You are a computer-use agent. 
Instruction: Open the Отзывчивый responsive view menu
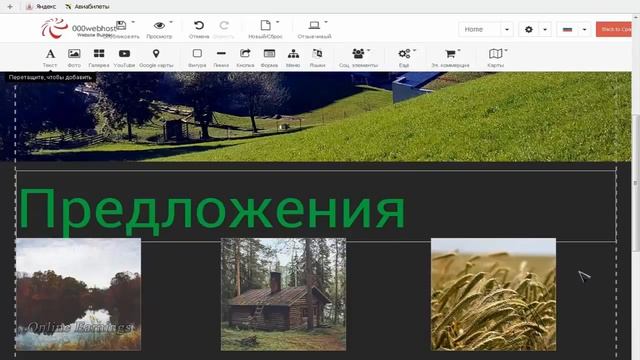click(x=314, y=29)
